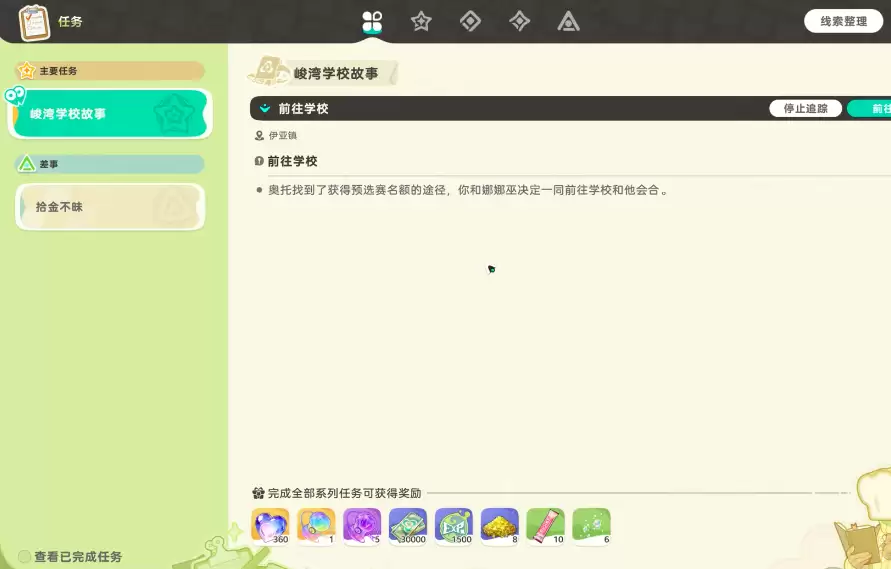891x569 pixels.
Task: Click the quest clipboard icon
Action: [x=34, y=23]
